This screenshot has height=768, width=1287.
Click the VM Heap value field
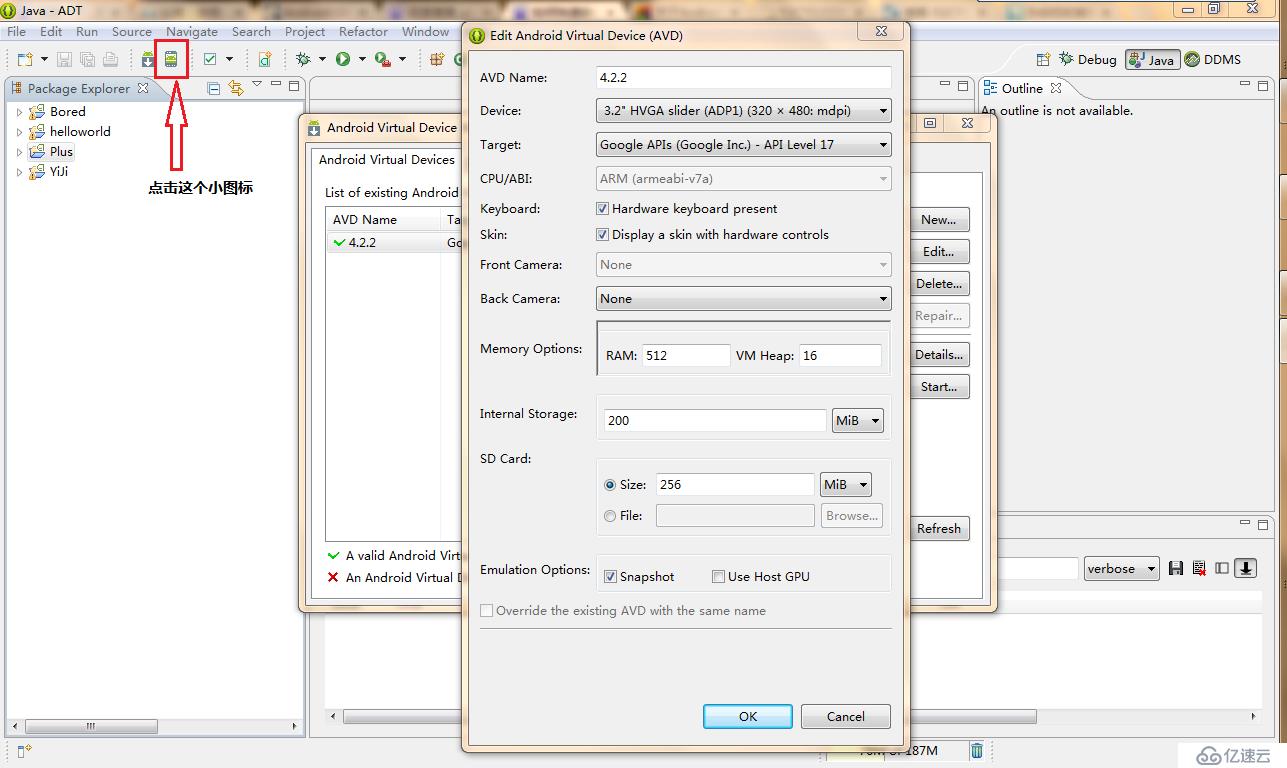click(840, 356)
